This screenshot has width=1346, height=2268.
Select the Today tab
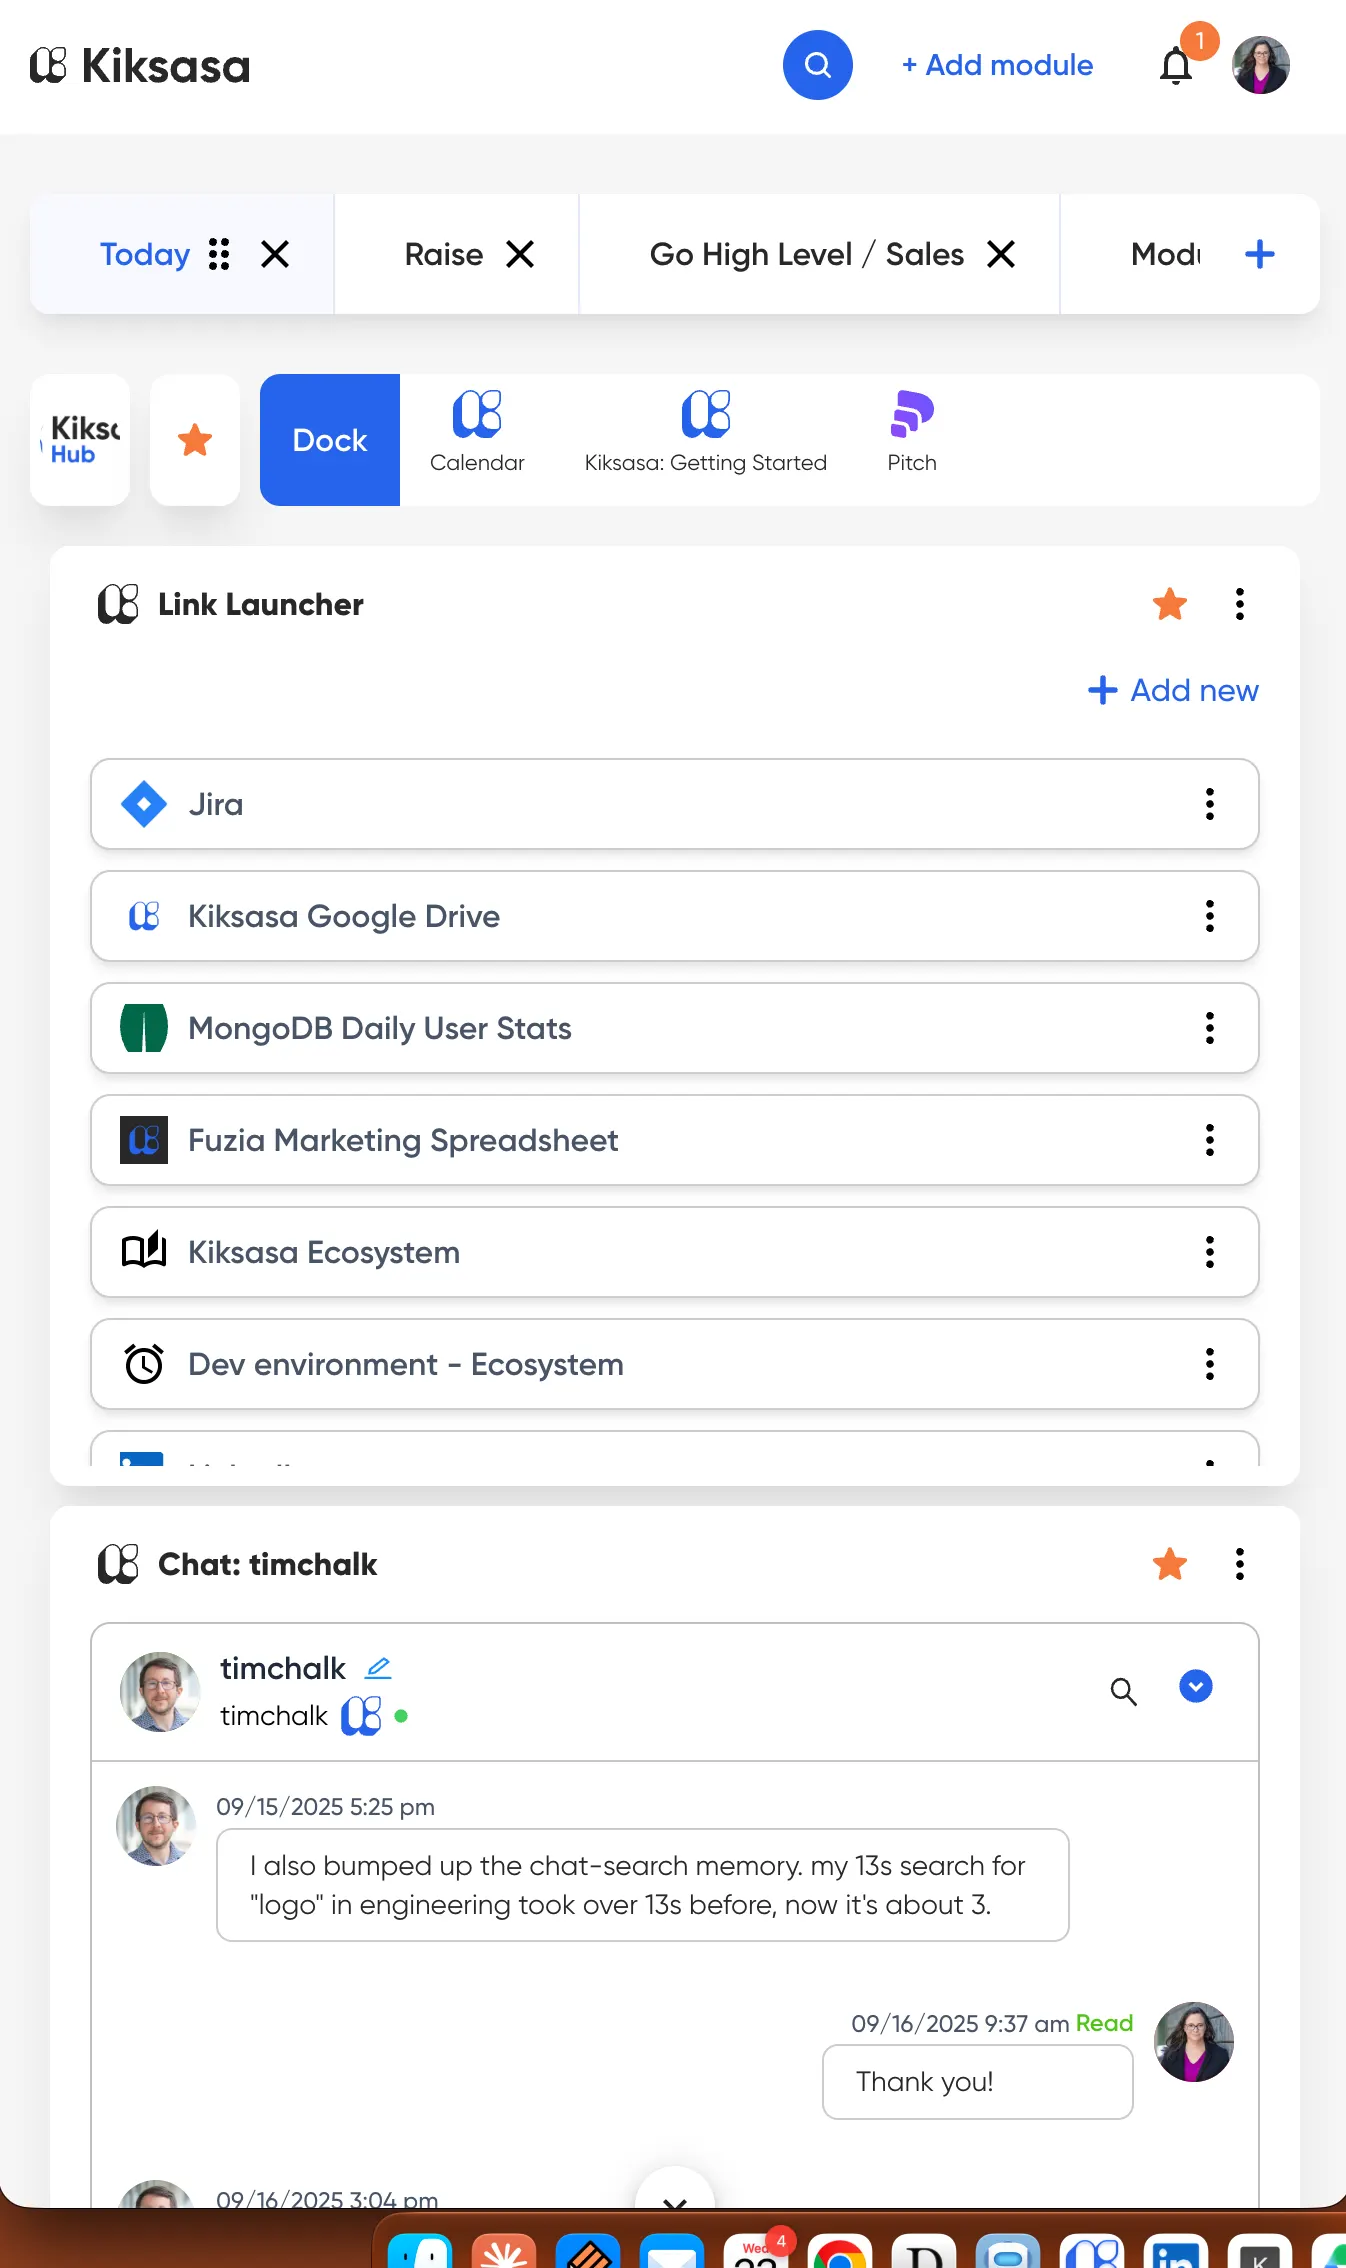[144, 254]
